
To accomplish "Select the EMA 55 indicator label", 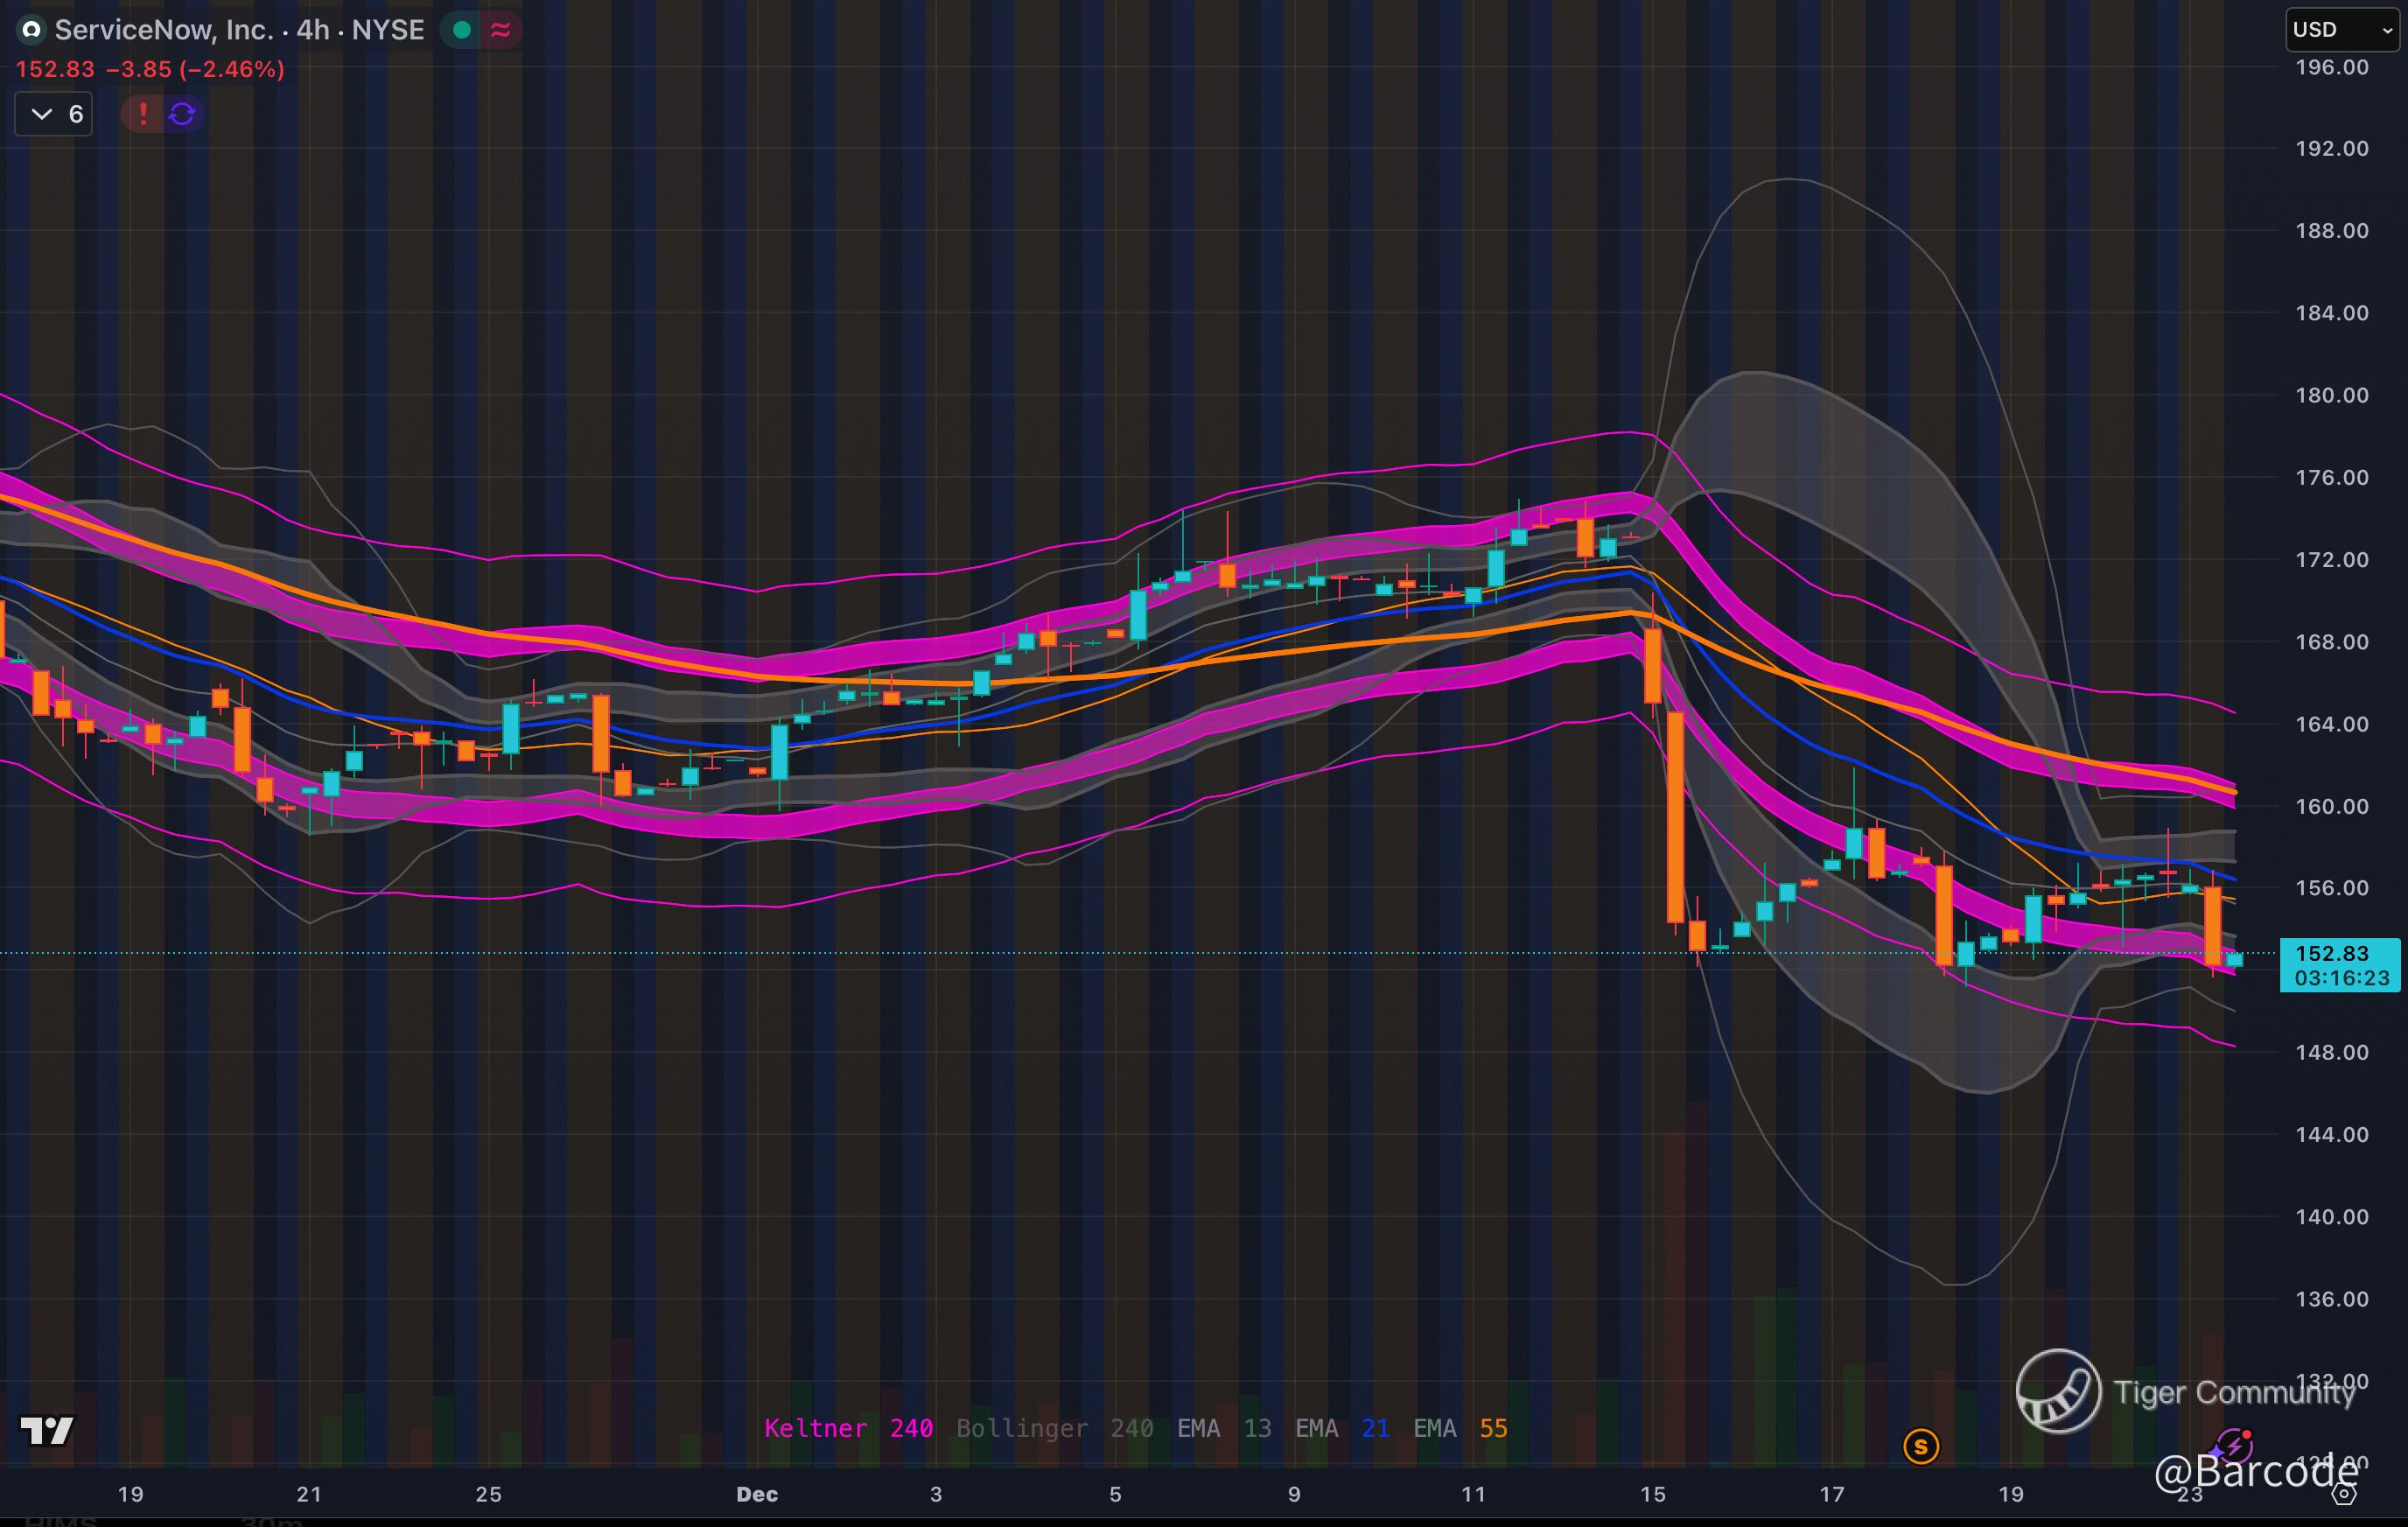I will pyautogui.click(x=1459, y=1428).
